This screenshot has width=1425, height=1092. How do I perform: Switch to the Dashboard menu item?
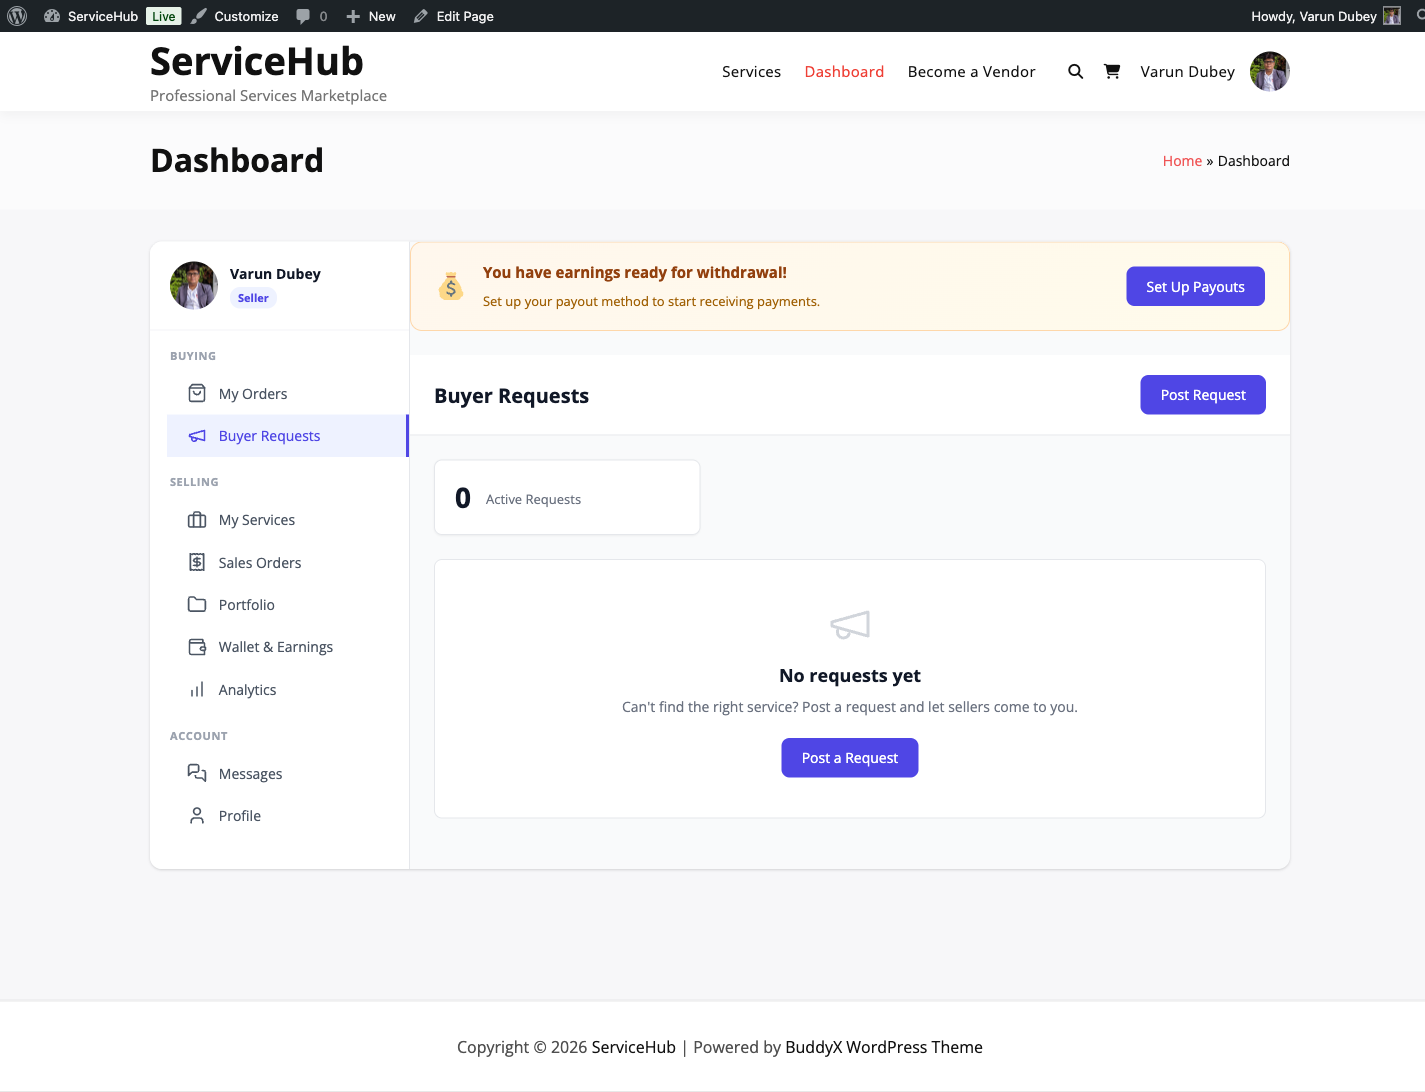844,71
